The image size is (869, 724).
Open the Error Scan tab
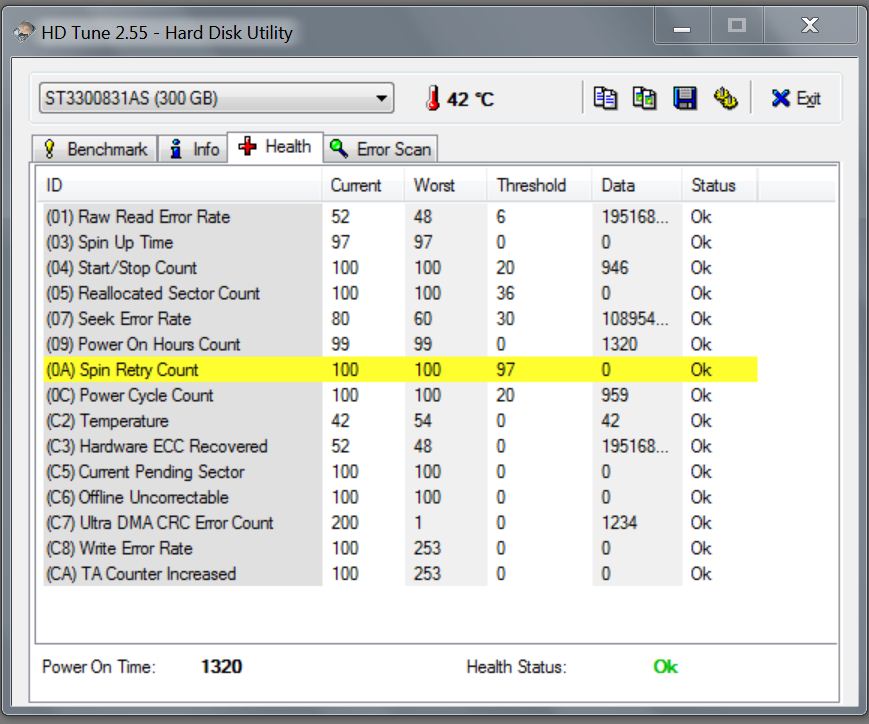(380, 149)
